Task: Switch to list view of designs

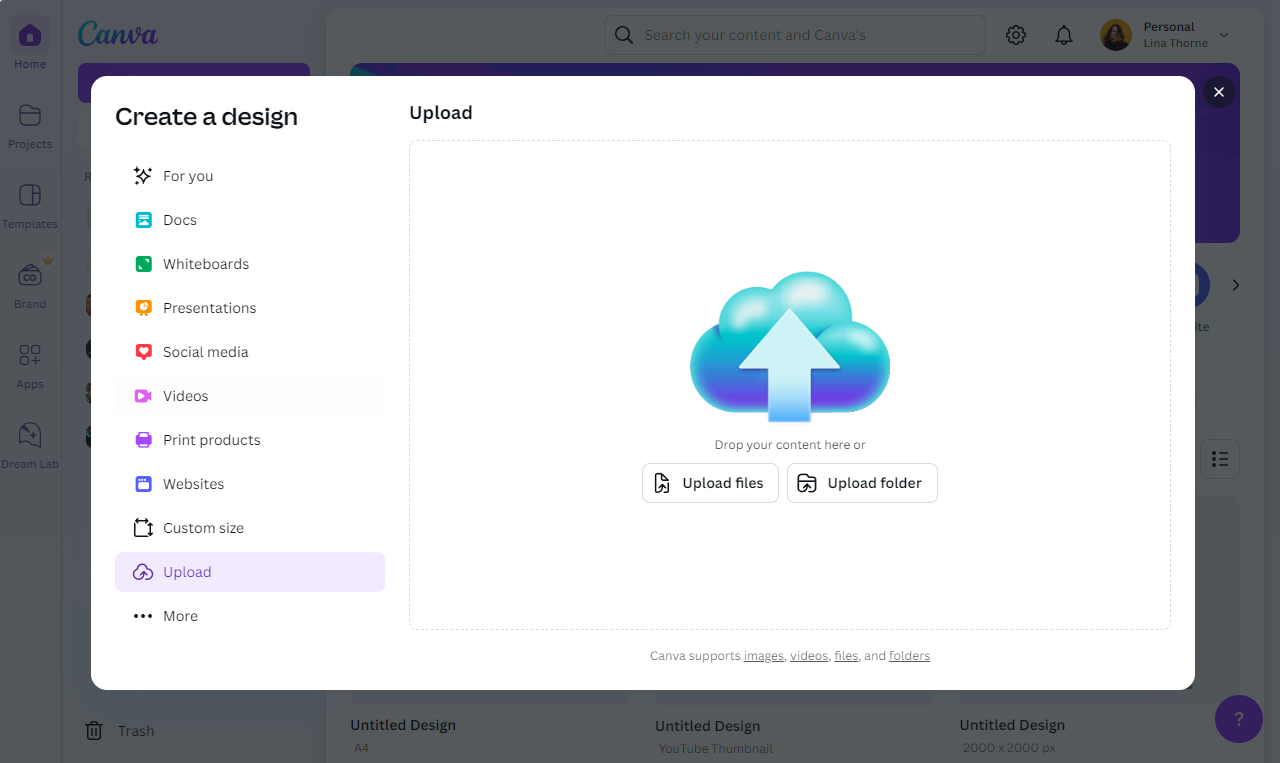Action: 1220,459
